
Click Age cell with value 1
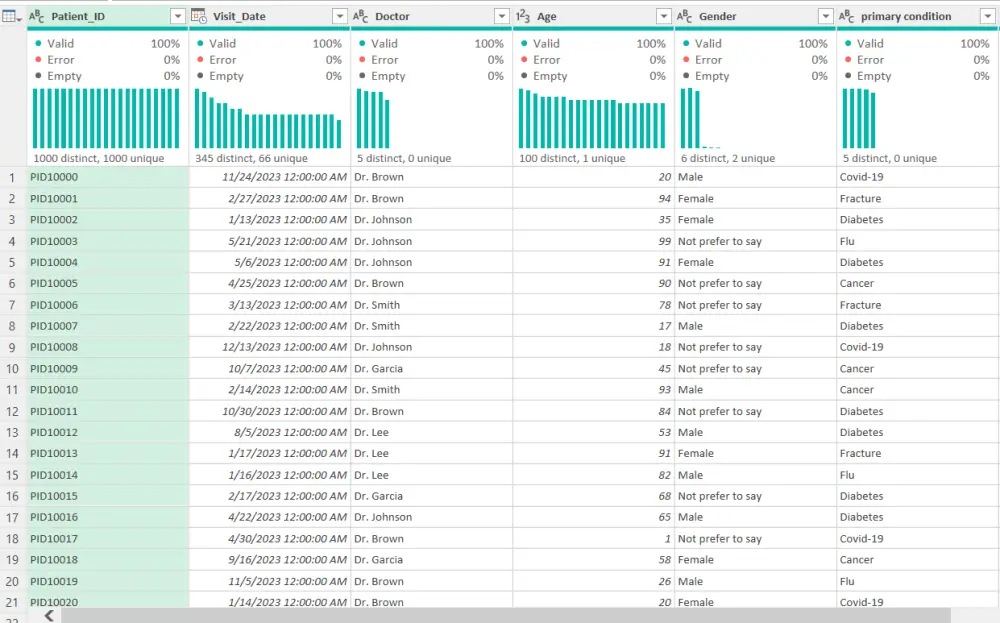594,539
